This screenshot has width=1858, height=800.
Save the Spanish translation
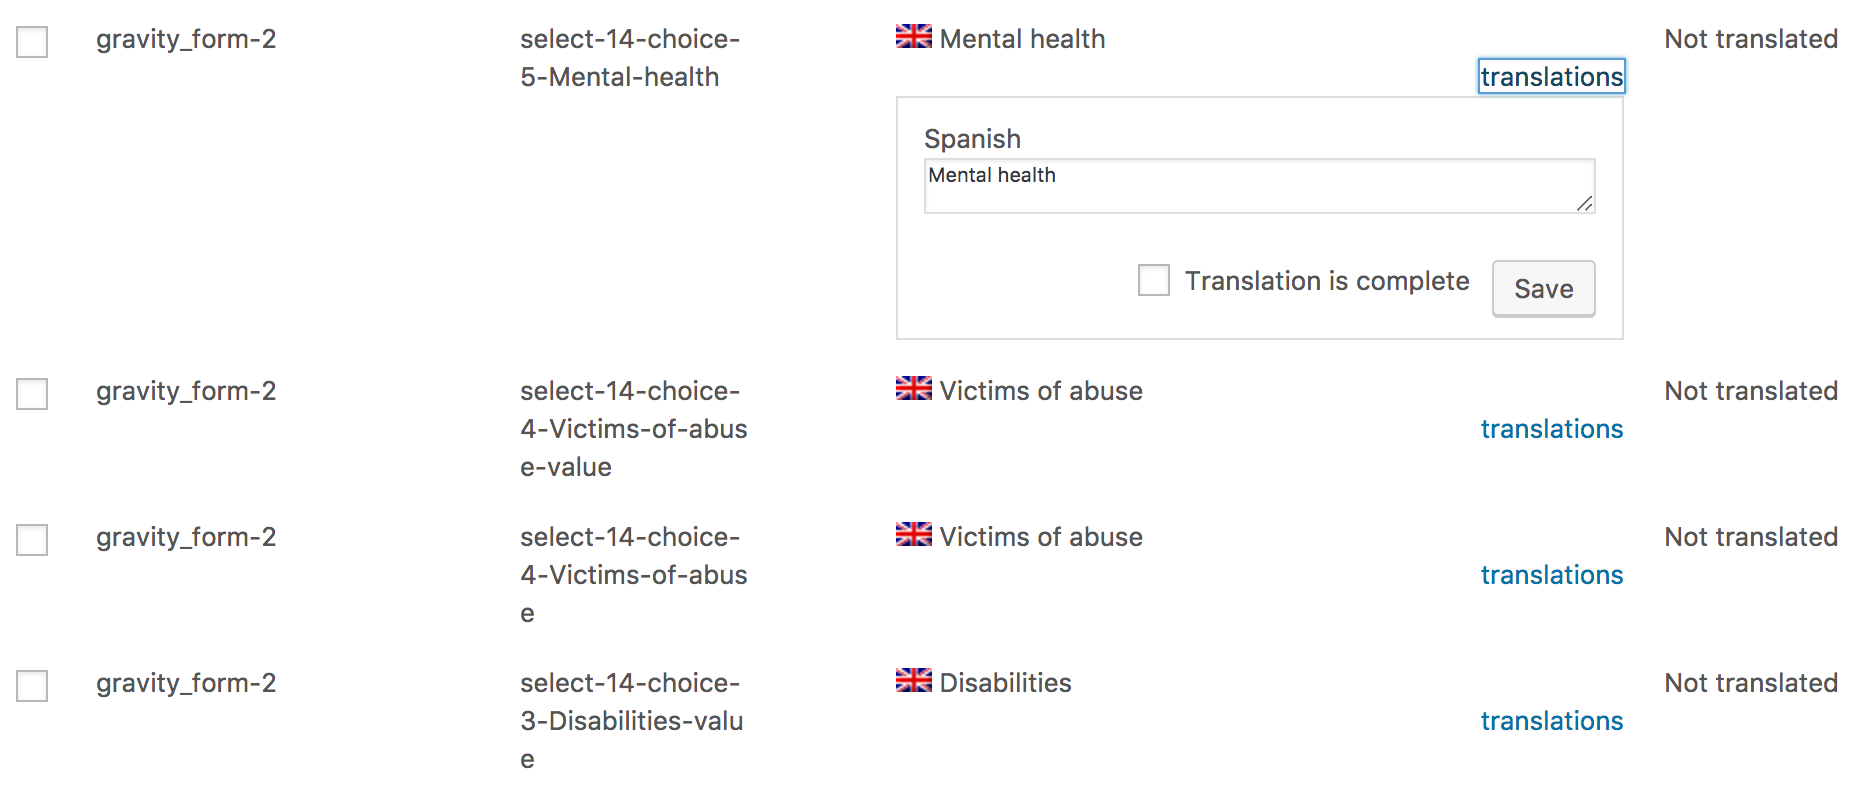[x=1543, y=289]
